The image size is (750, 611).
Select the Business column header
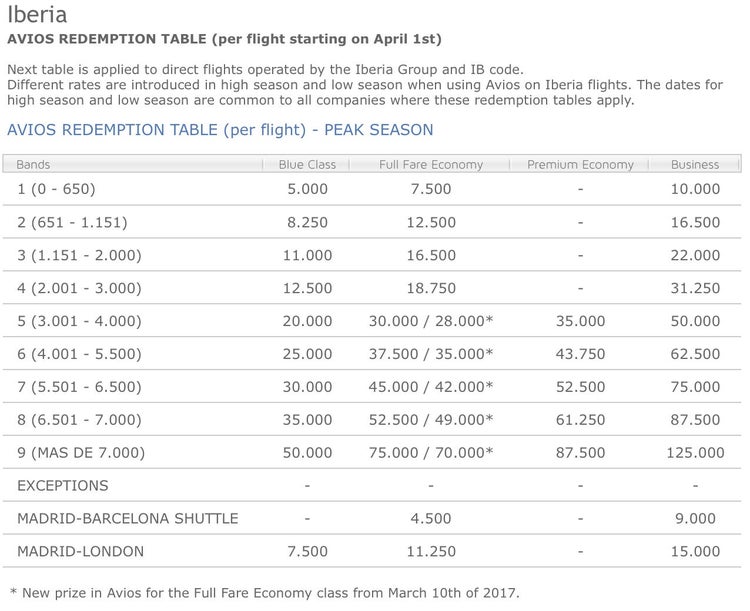coord(695,165)
